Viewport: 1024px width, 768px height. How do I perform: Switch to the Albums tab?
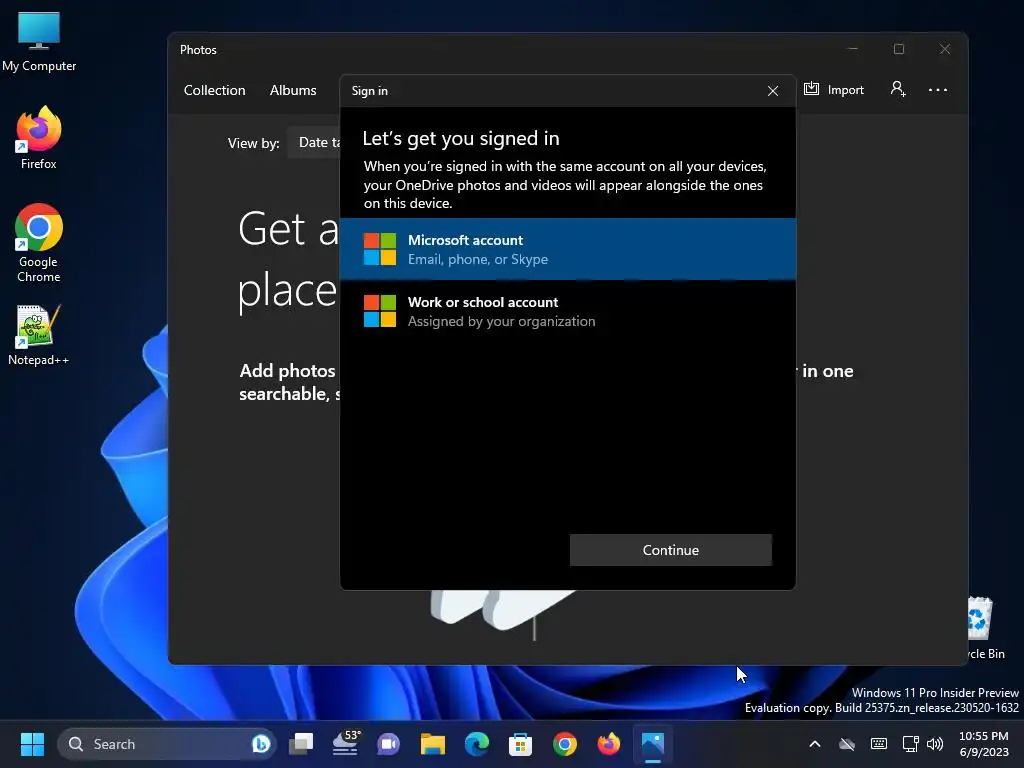tap(293, 90)
